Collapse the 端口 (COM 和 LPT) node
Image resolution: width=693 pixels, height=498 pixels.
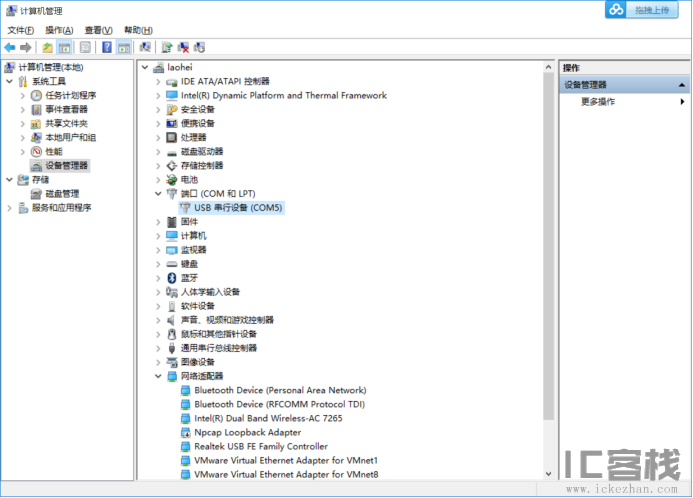pyautogui.click(x=158, y=194)
